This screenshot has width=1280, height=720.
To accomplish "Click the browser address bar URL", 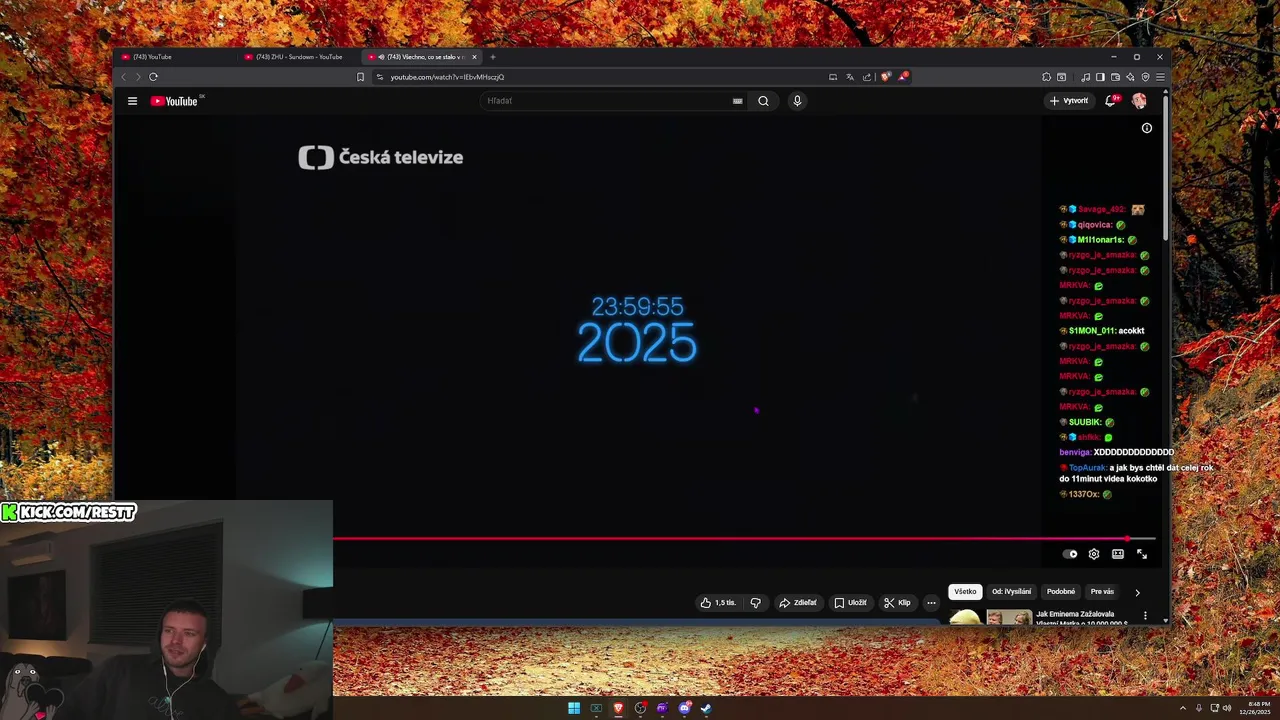I will (x=447, y=77).
